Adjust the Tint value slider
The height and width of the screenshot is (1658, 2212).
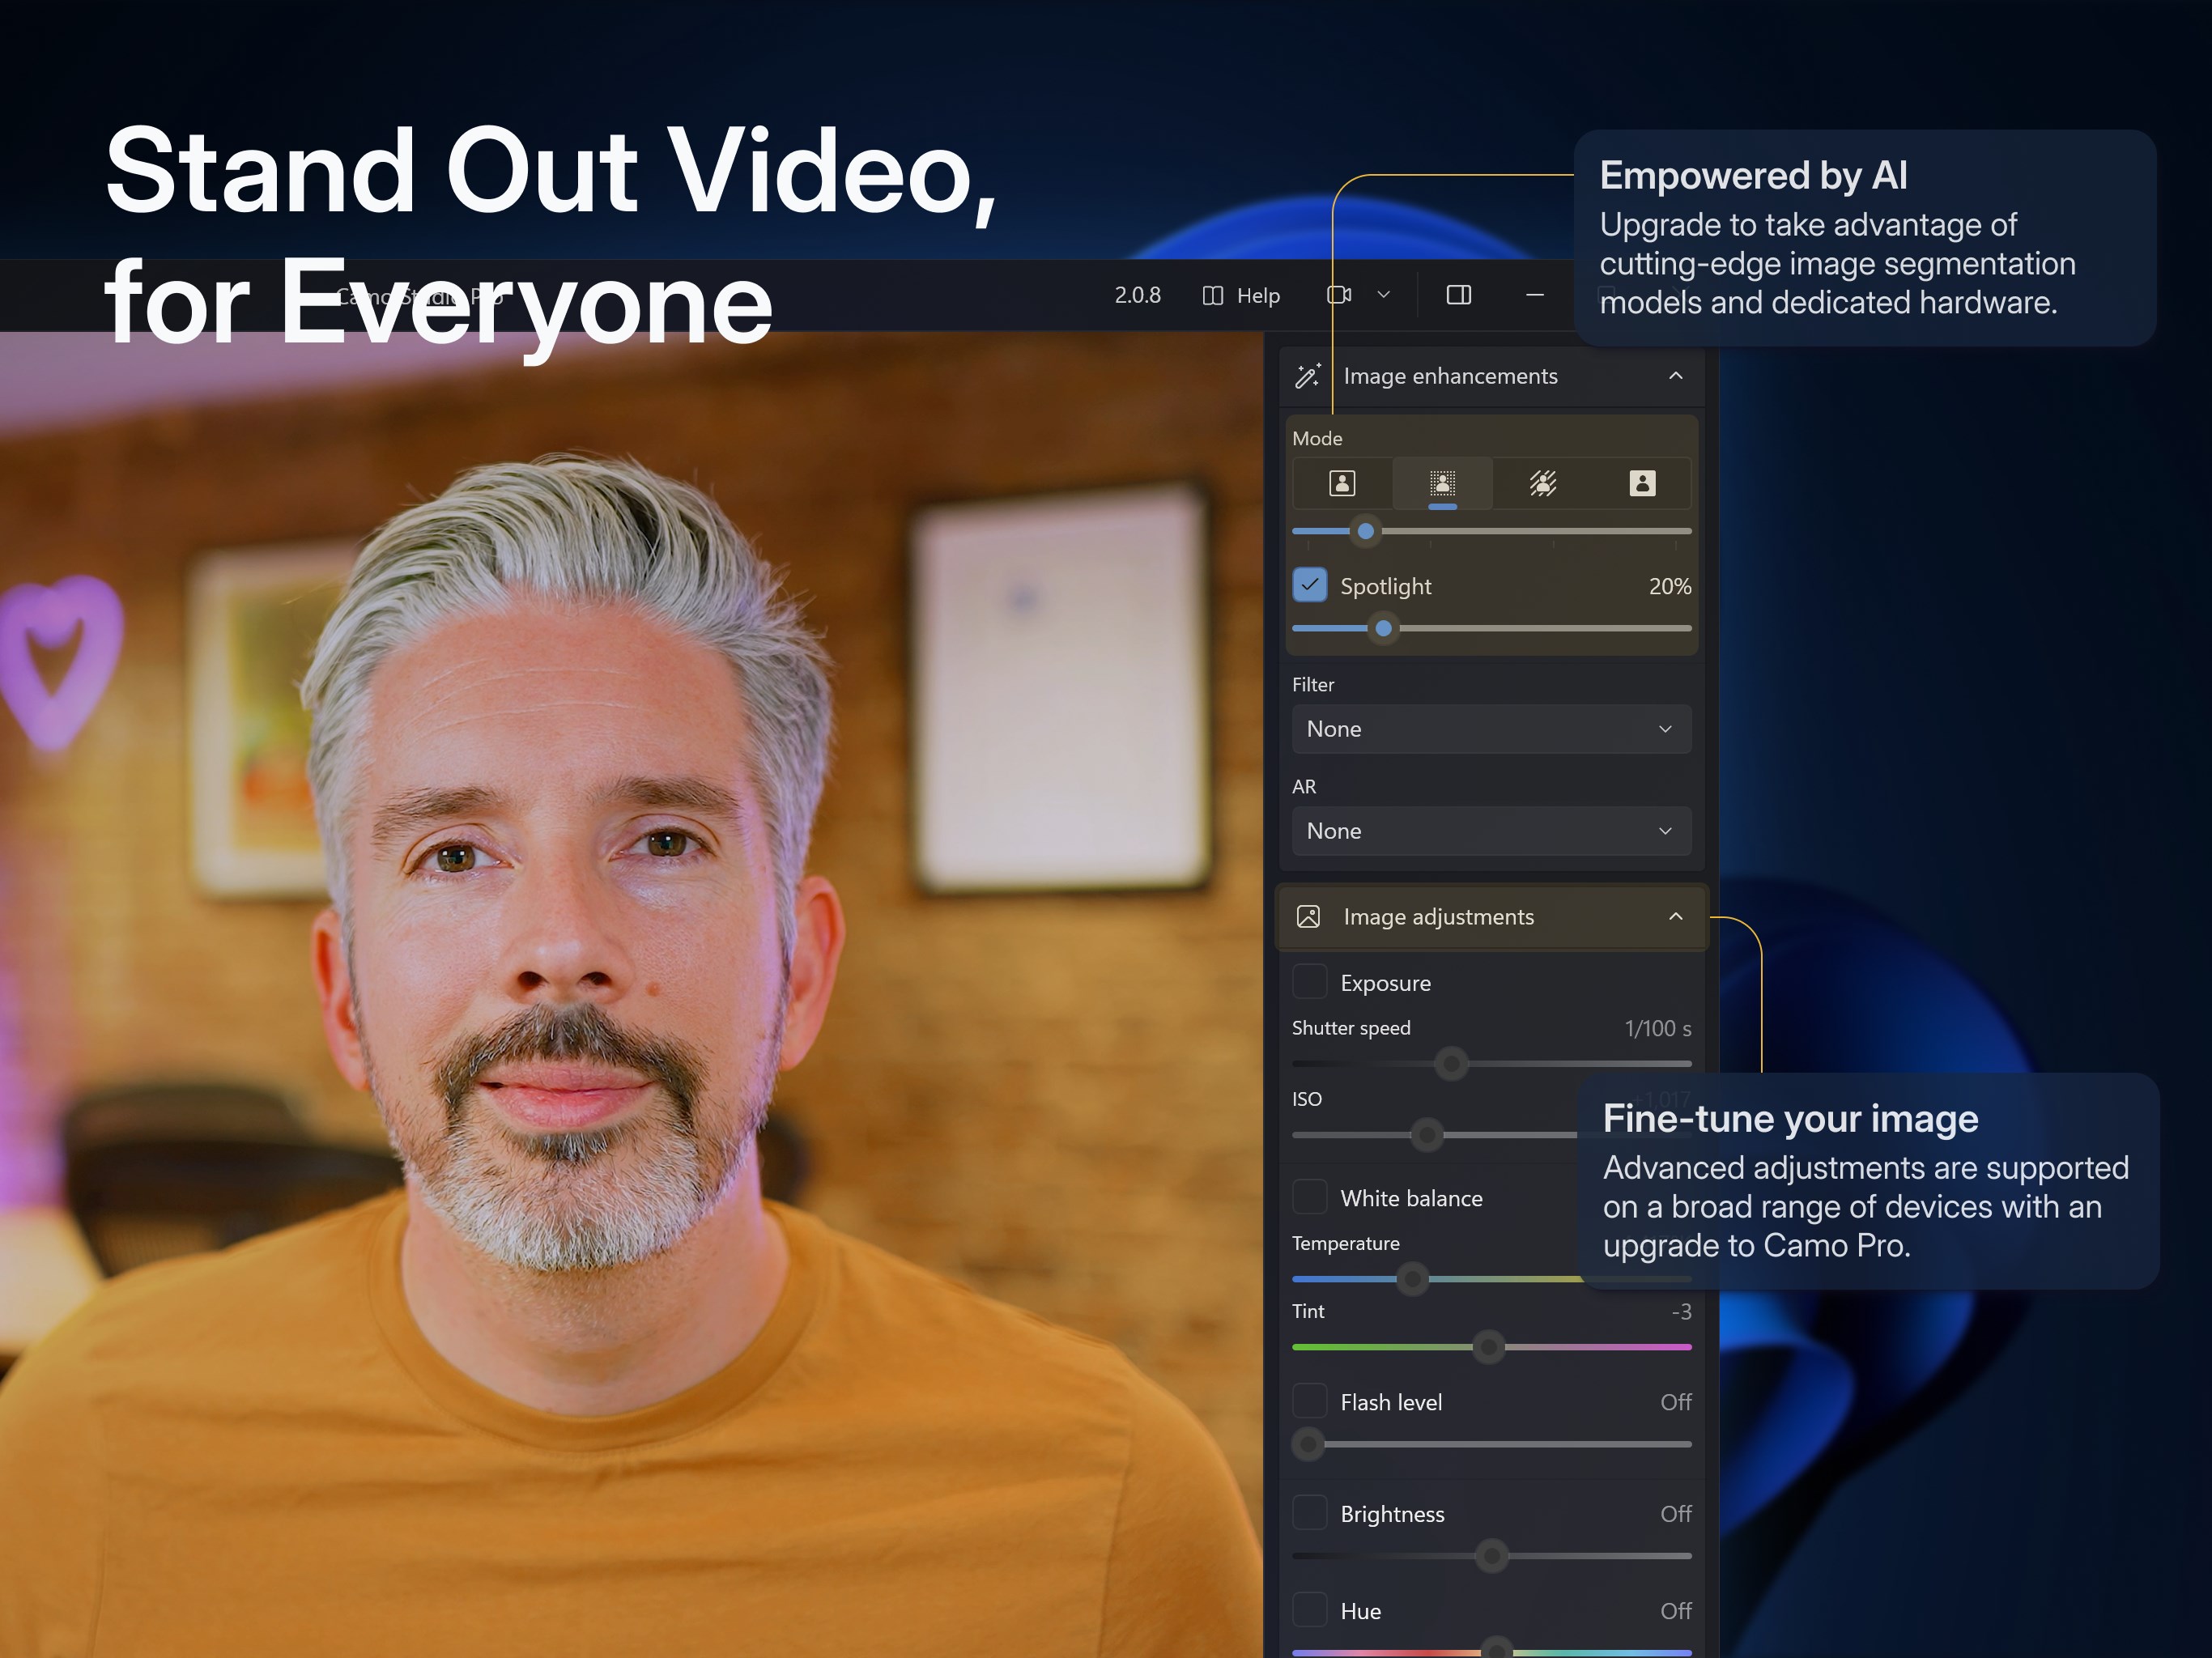(1487, 1346)
